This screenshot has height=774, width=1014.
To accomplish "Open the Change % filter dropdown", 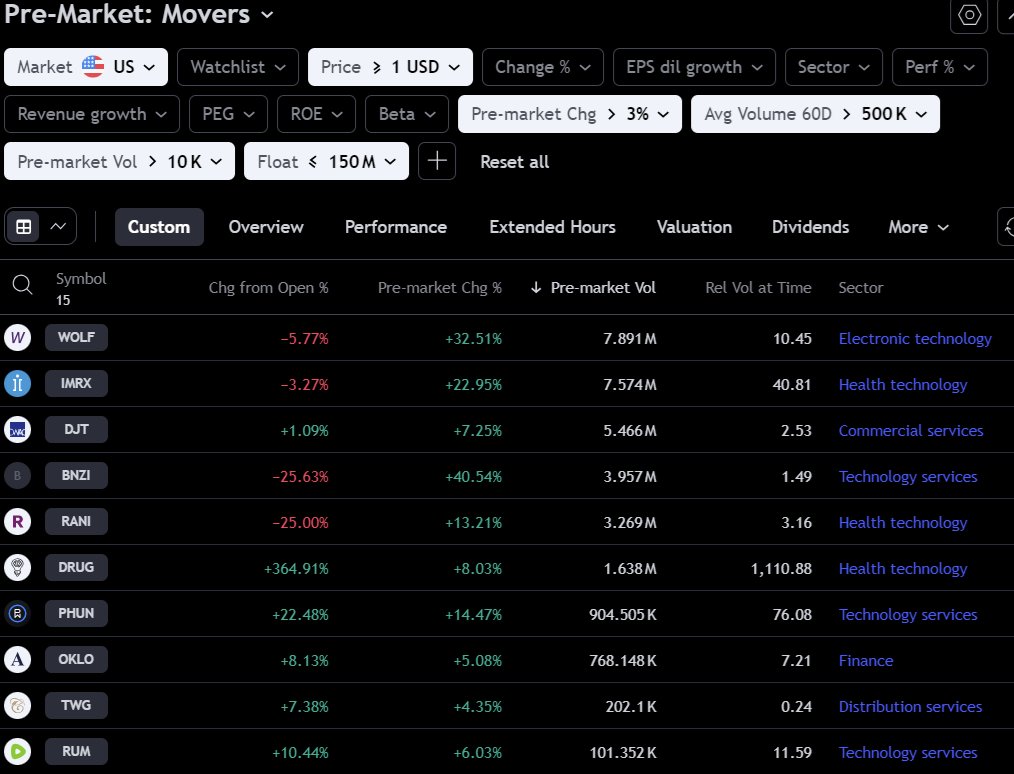I will click(x=543, y=67).
